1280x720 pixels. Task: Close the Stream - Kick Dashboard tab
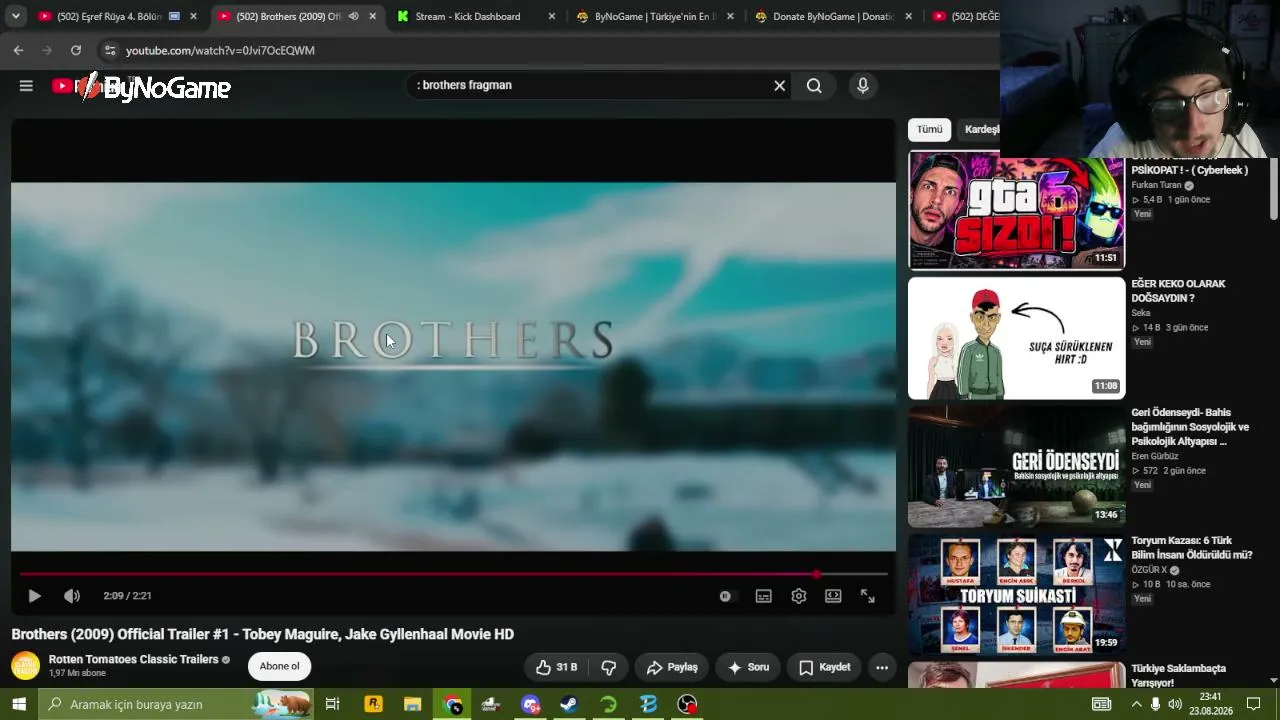coord(552,16)
